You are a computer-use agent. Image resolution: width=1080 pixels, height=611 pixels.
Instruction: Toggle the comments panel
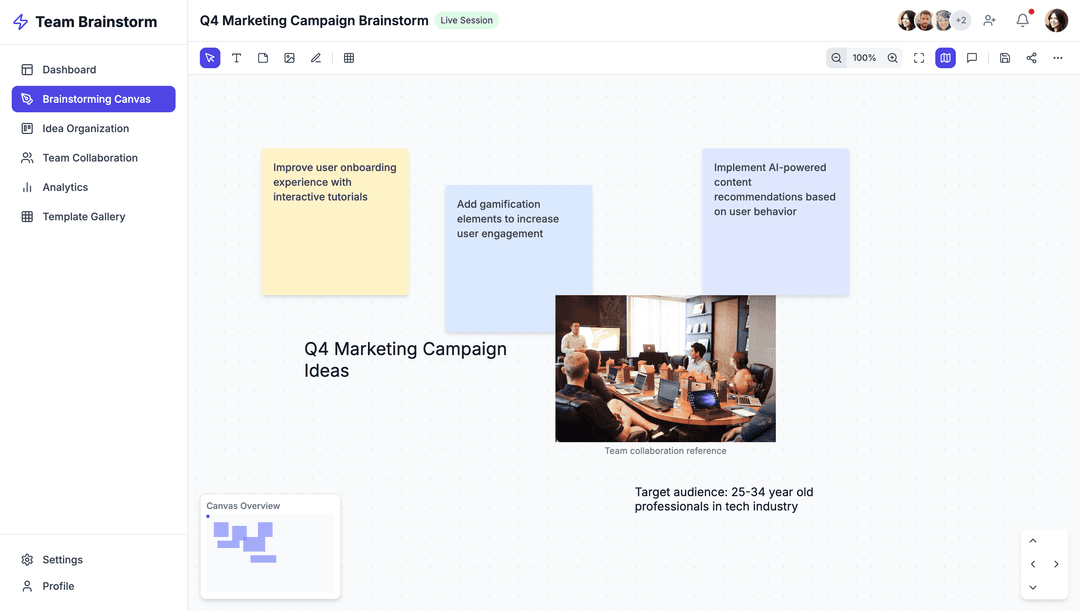[972, 57]
